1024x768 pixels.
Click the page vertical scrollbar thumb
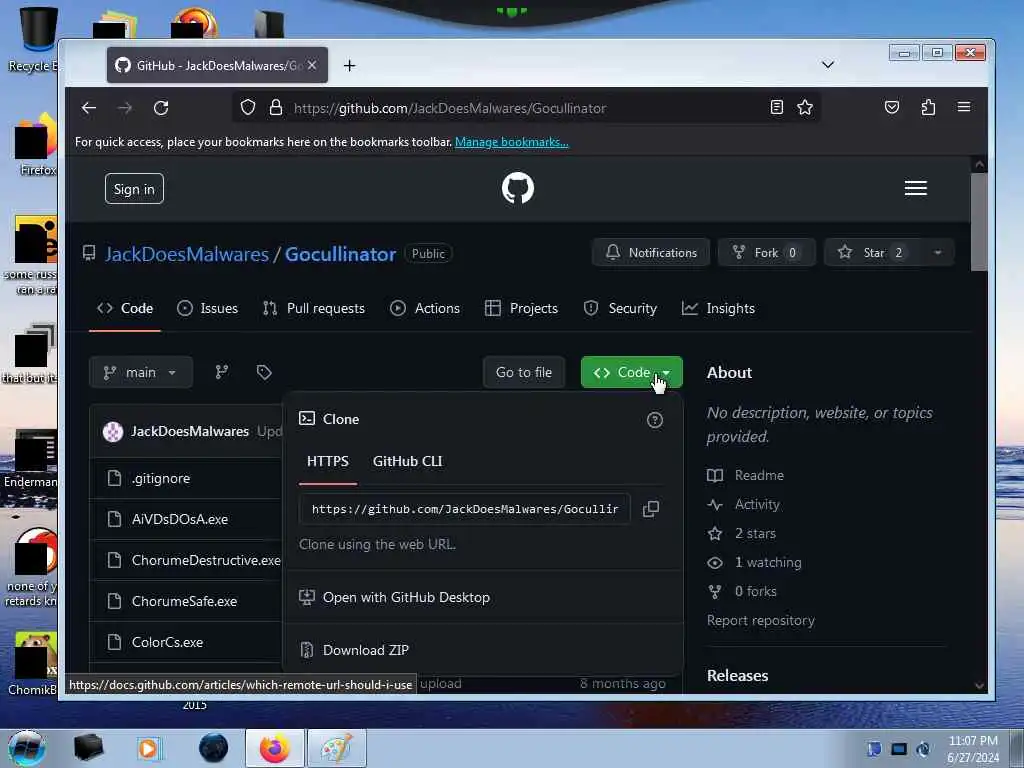coord(979,222)
